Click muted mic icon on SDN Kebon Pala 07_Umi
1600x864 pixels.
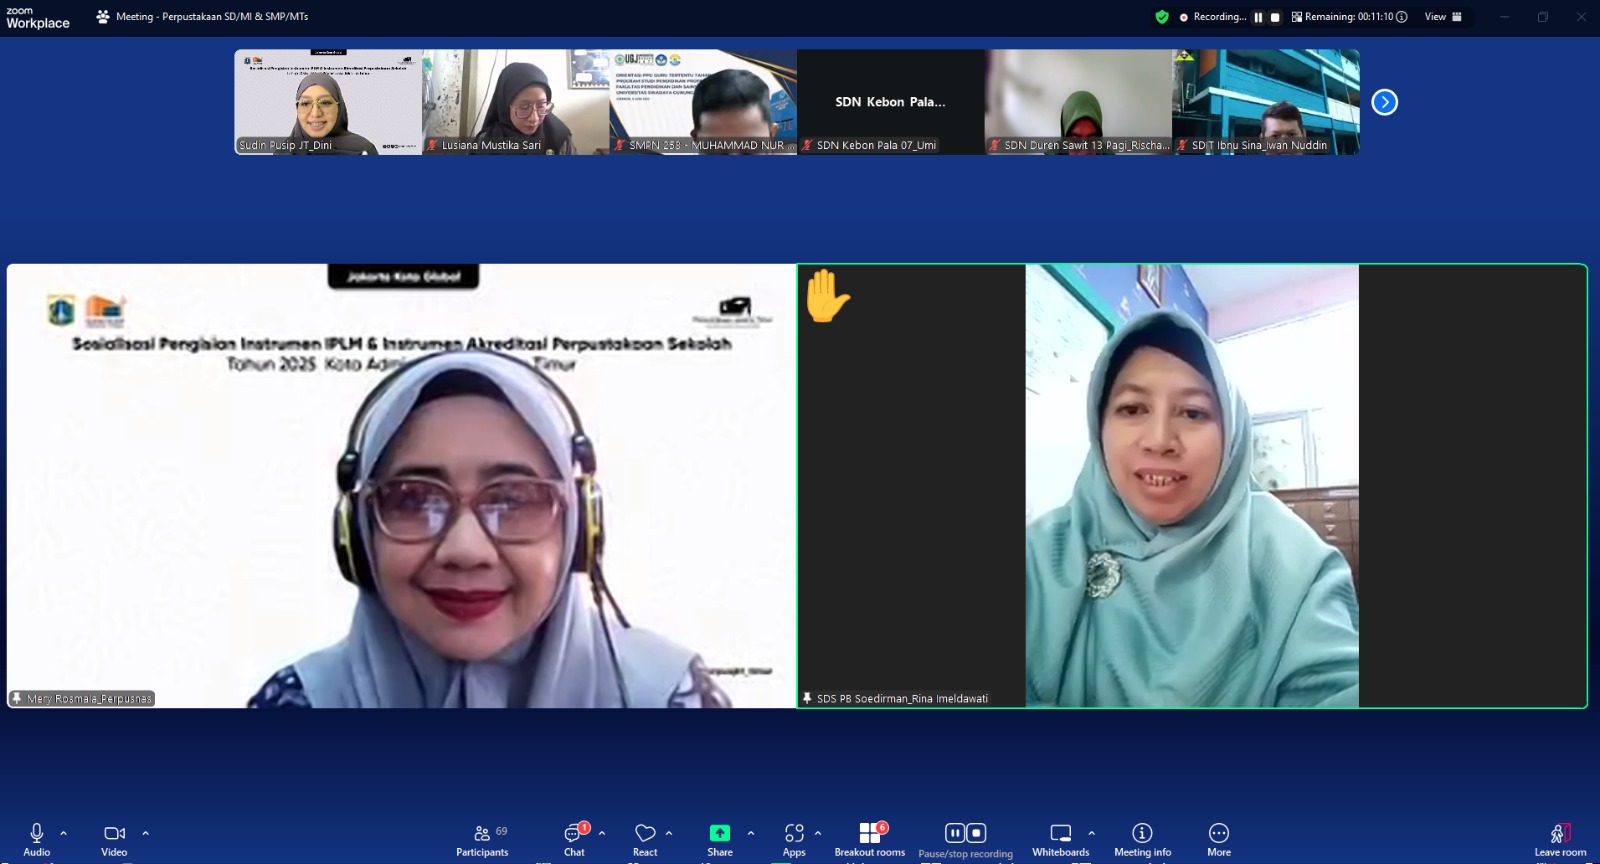point(807,145)
